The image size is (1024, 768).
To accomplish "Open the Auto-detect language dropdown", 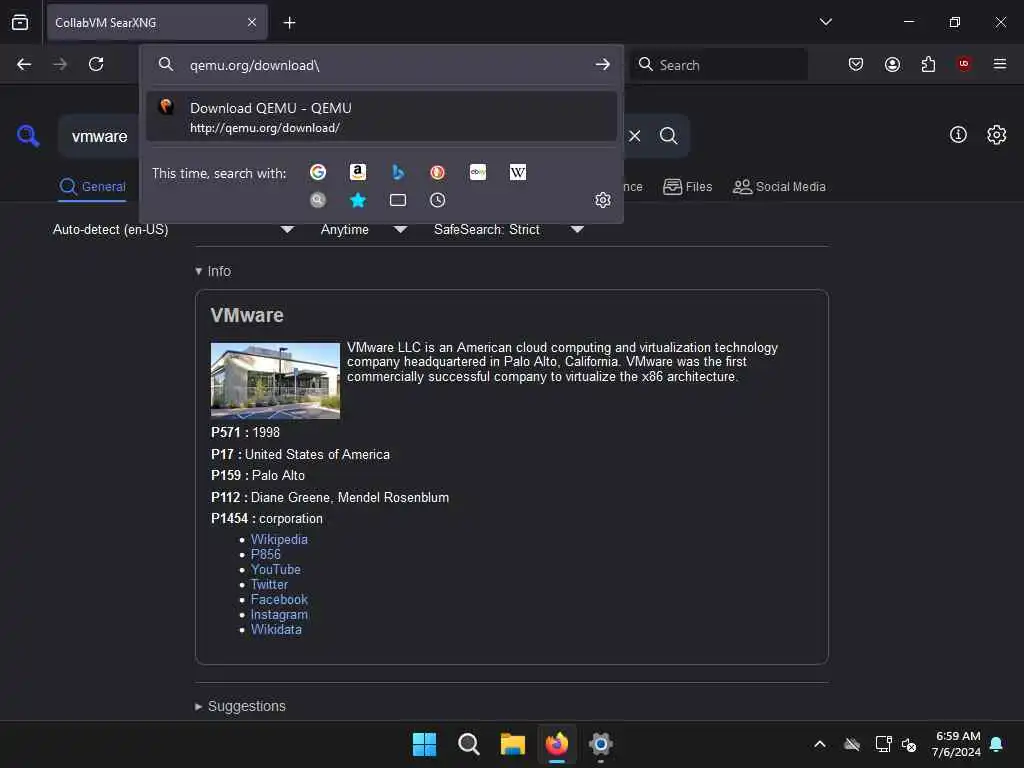I will (x=173, y=230).
